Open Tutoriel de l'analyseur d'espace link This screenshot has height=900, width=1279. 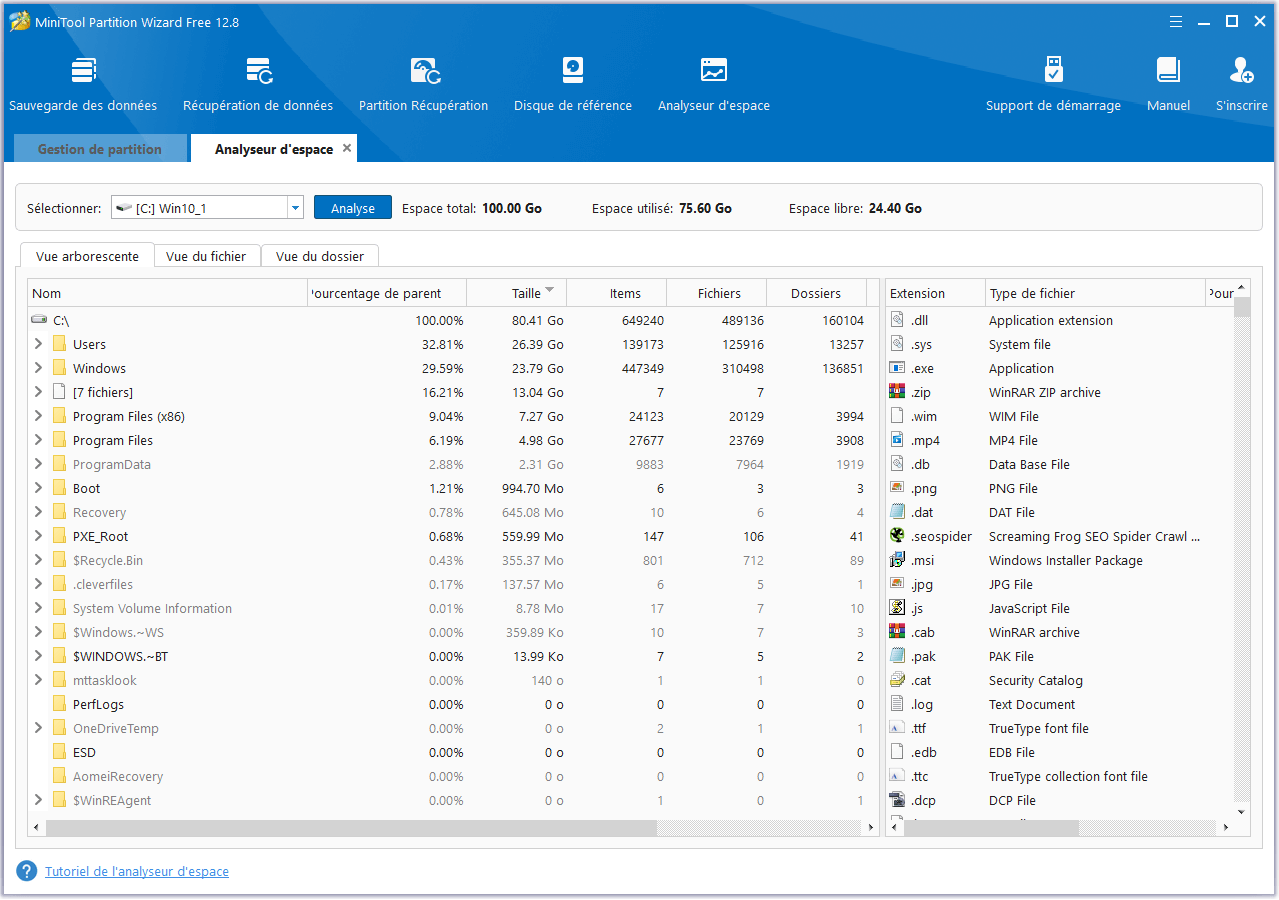137,872
